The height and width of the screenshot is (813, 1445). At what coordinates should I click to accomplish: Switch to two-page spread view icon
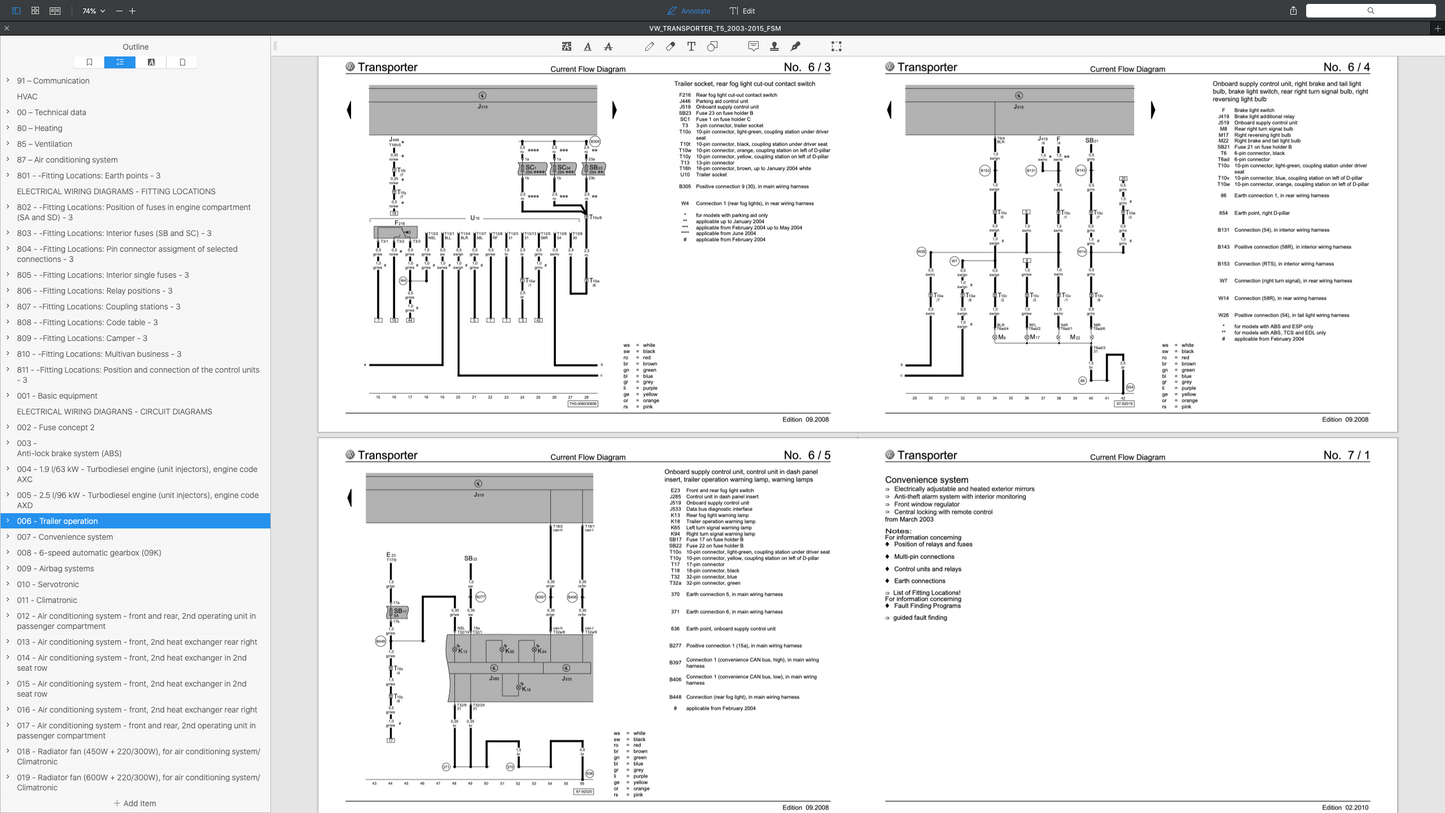coord(55,11)
